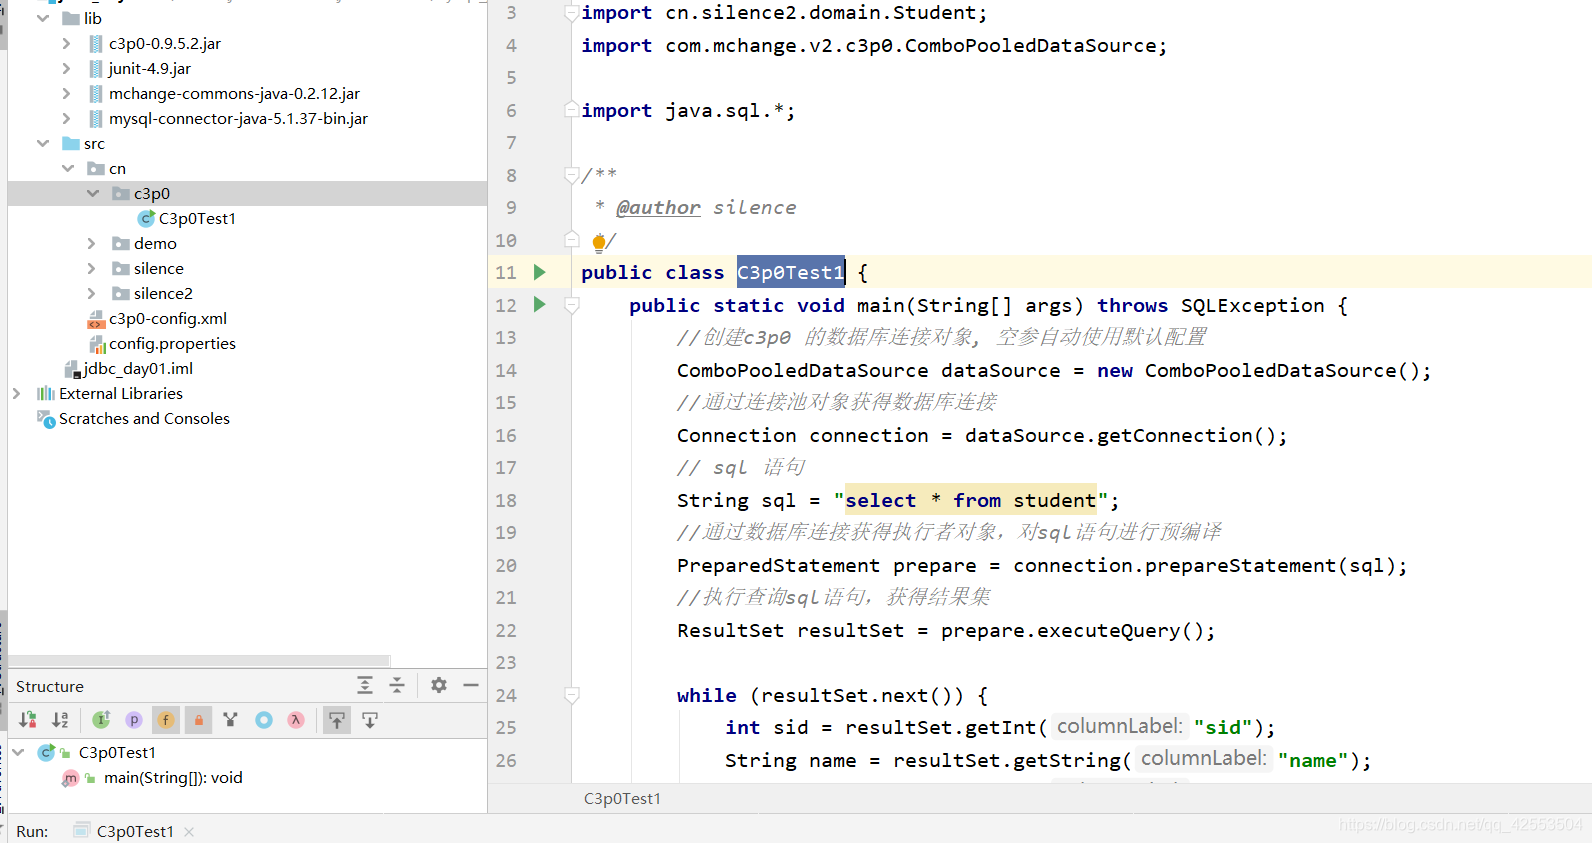Select C3p0Test1 class in project tree
Image resolution: width=1592 pixels, height=843 pixels.
click(x=197, y=218)
